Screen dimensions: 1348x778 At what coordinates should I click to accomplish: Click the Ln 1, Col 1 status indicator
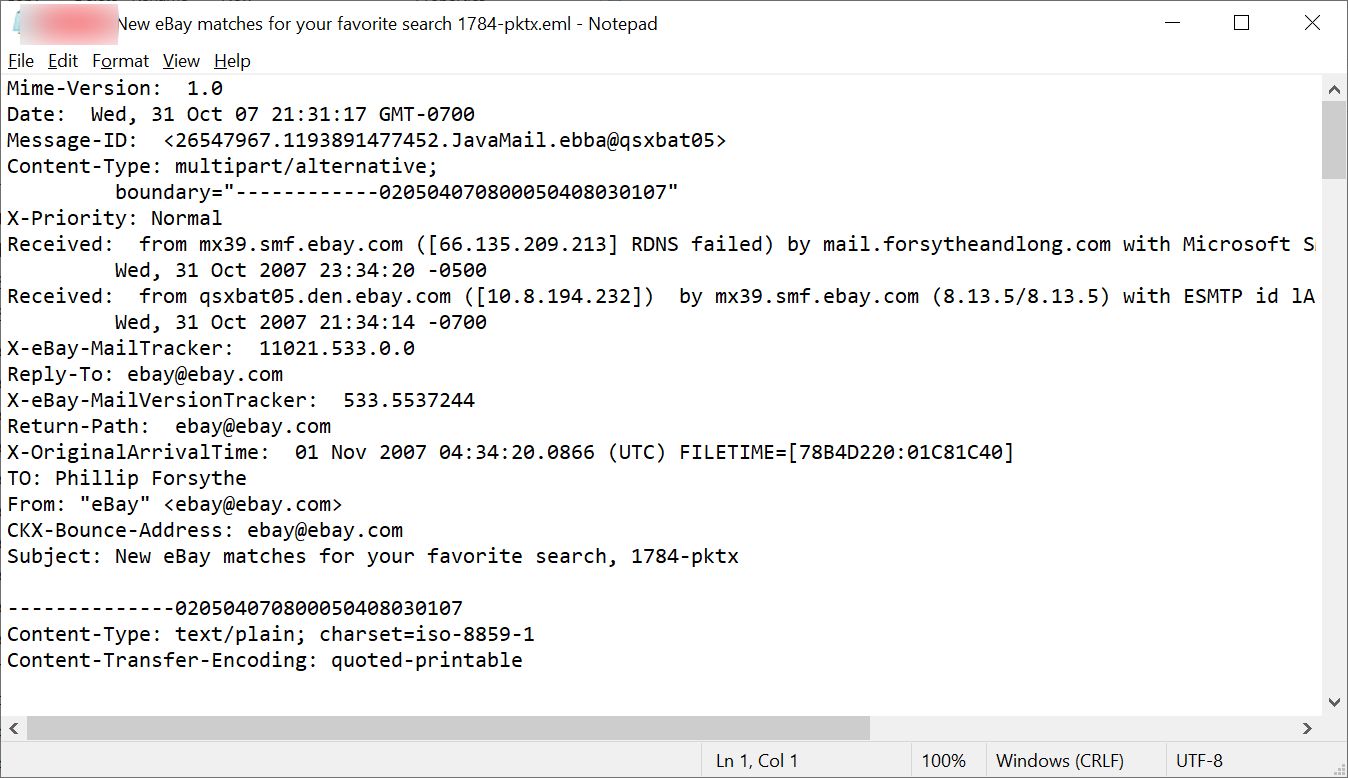(757, 761)
